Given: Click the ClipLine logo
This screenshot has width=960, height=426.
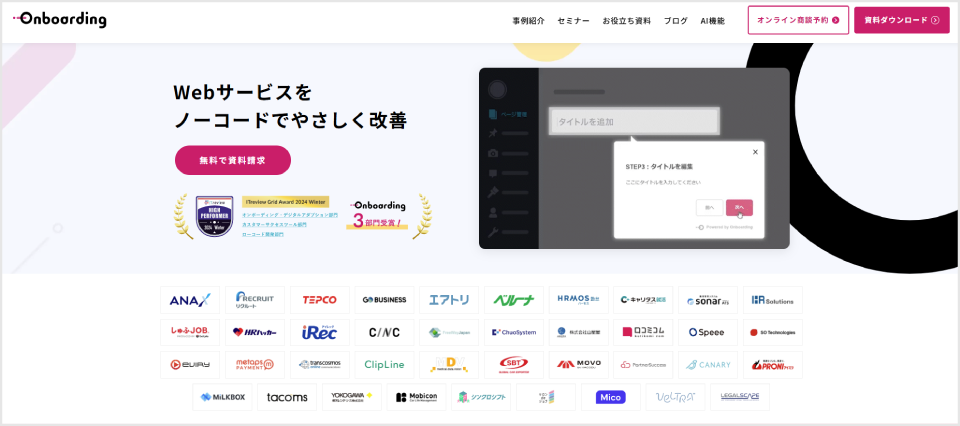Looking at the screenshot, I should coord(384,365).
